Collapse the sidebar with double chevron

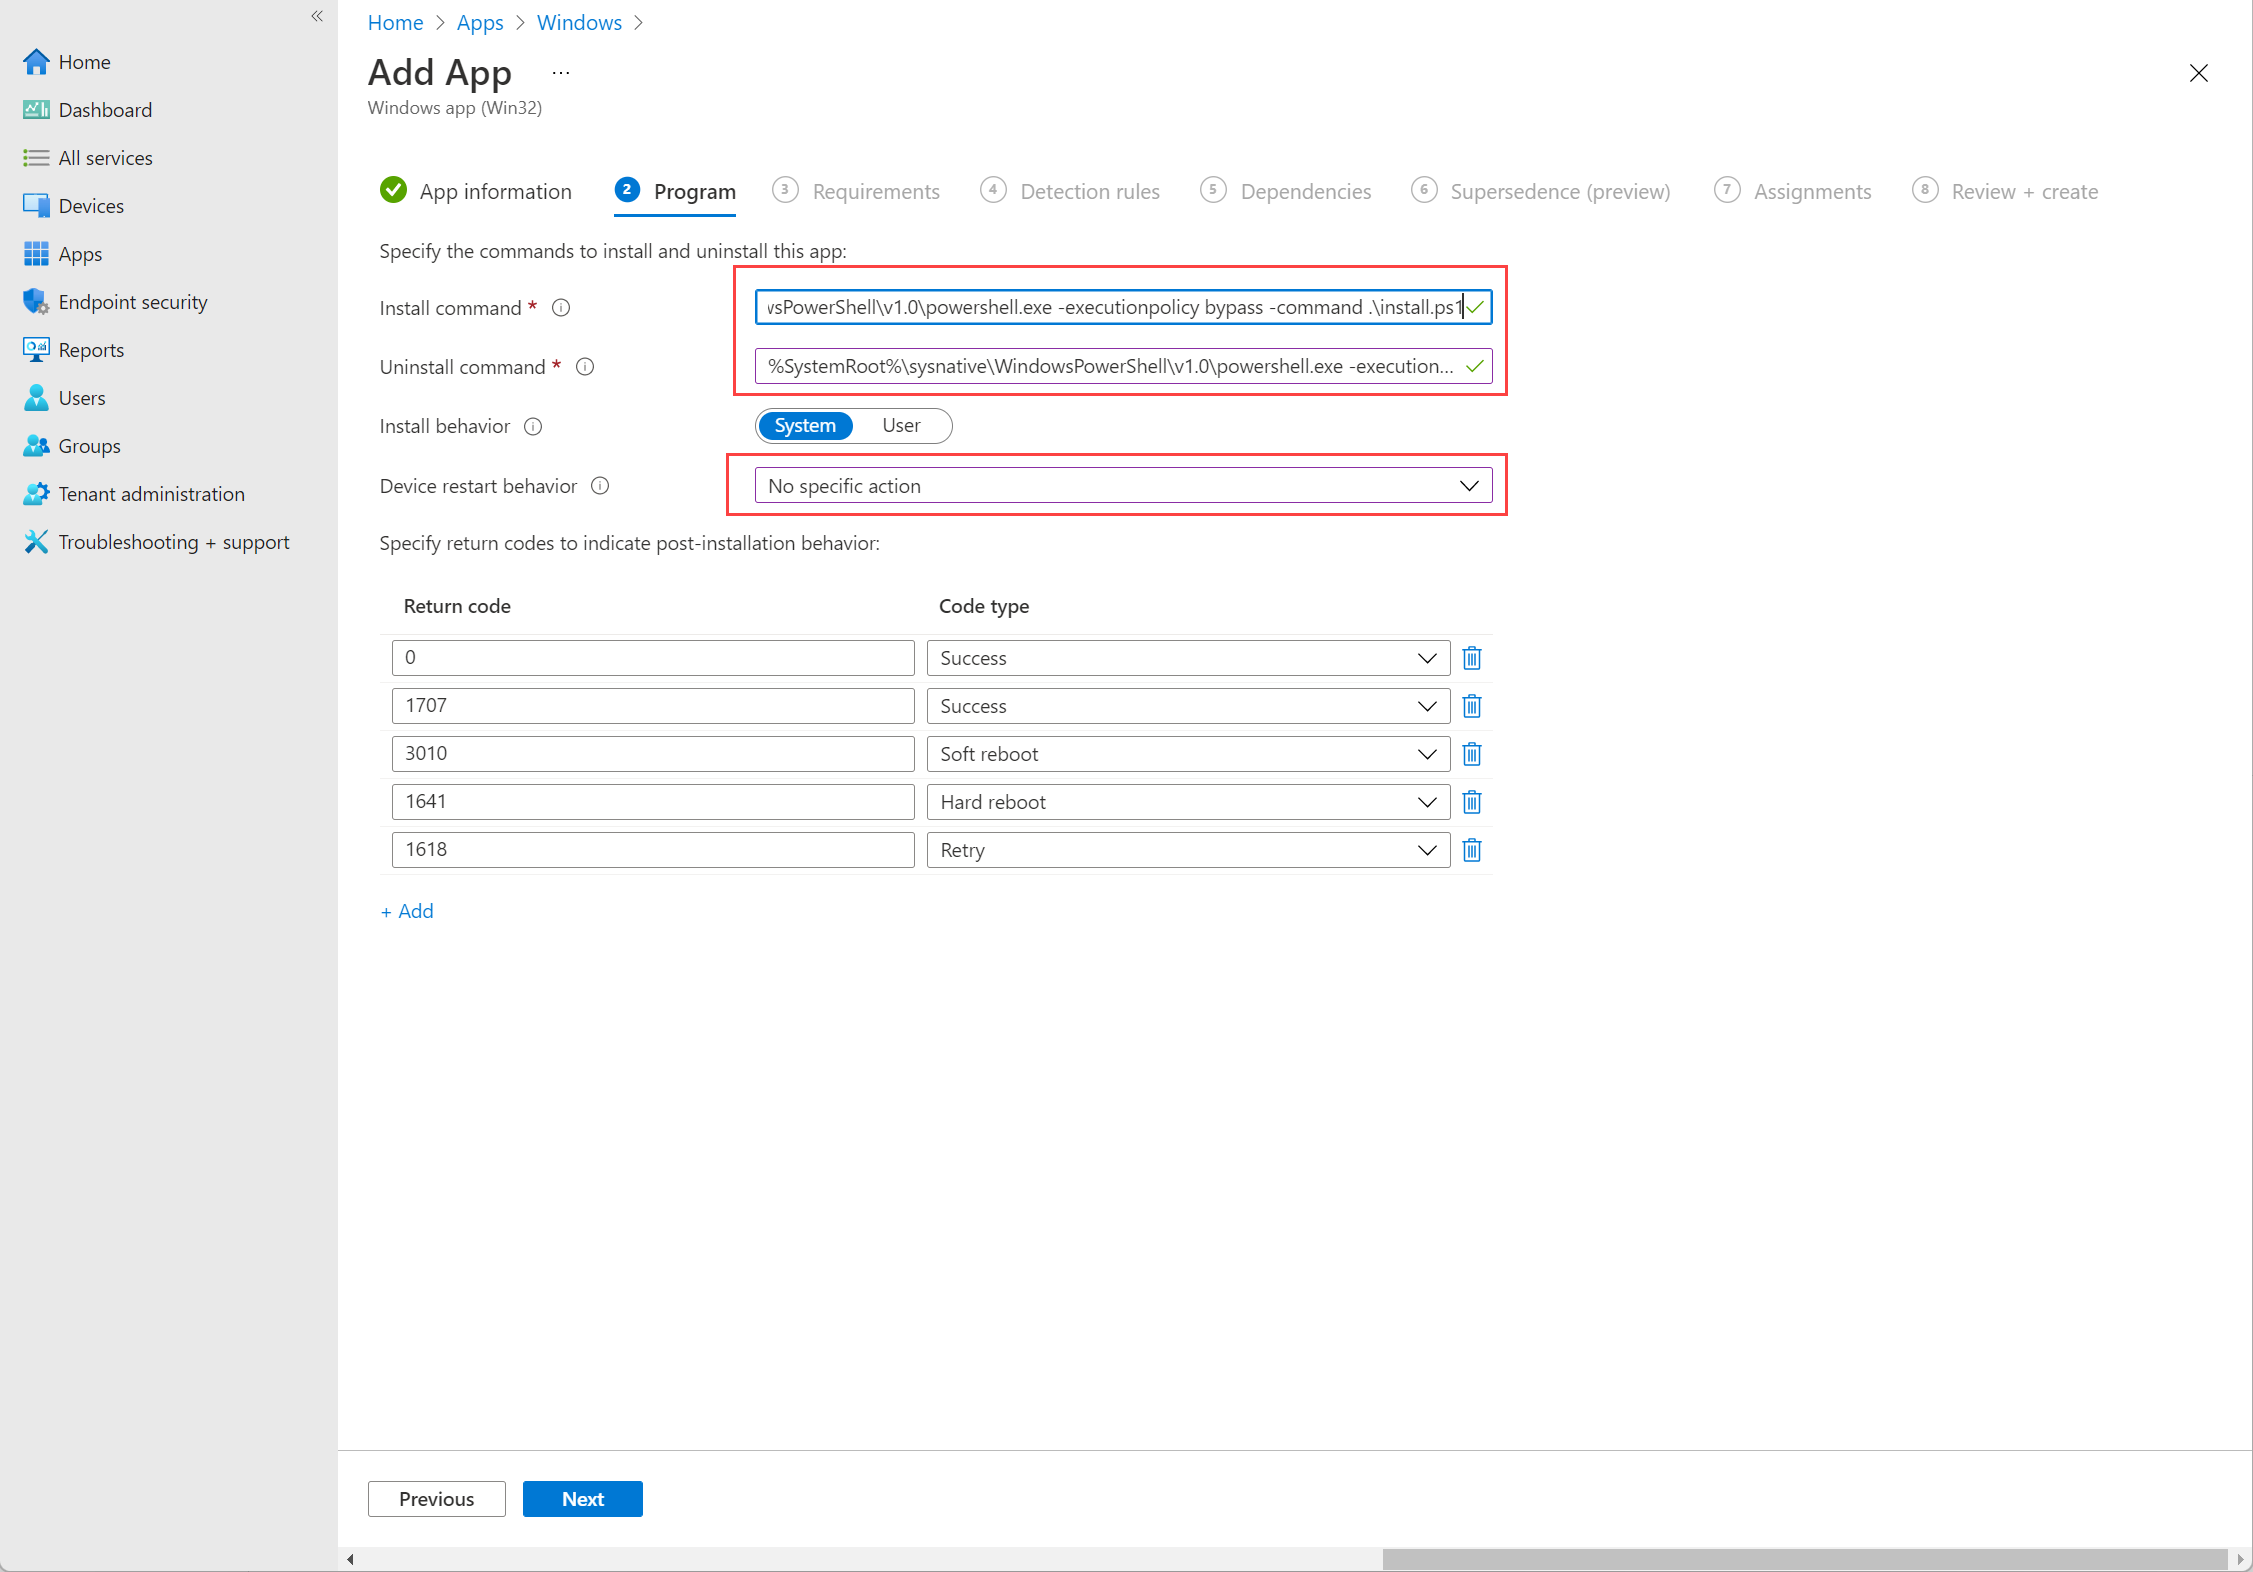tap(317, 16)
